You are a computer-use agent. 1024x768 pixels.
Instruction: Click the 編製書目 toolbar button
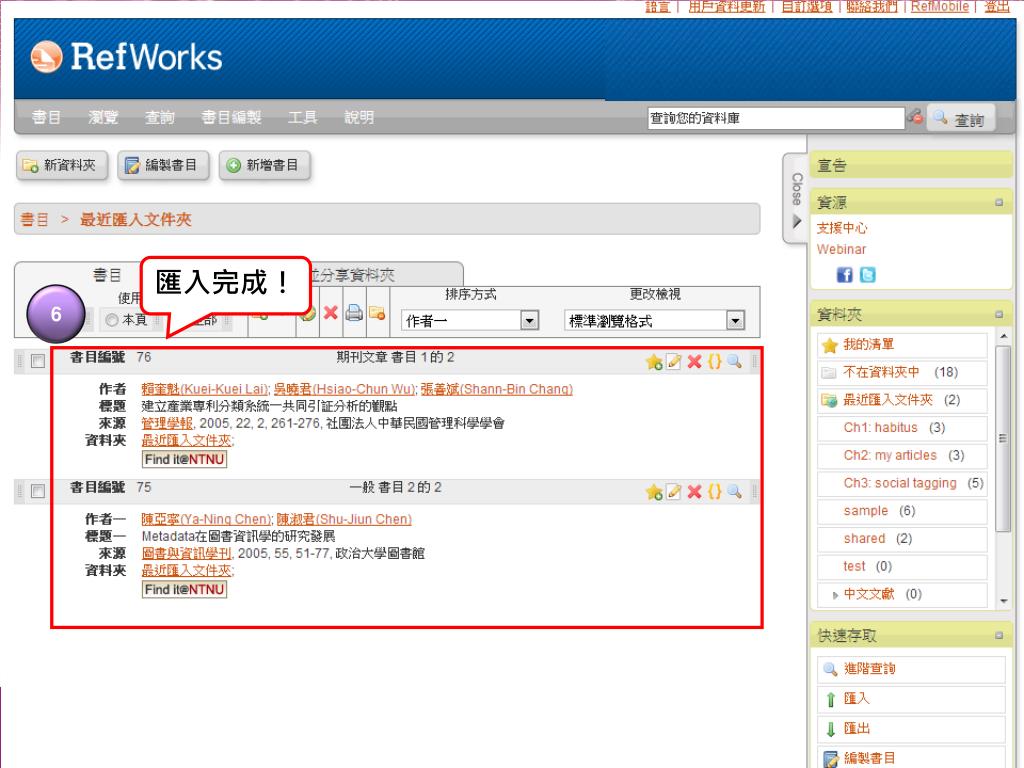tap(163, 166)
